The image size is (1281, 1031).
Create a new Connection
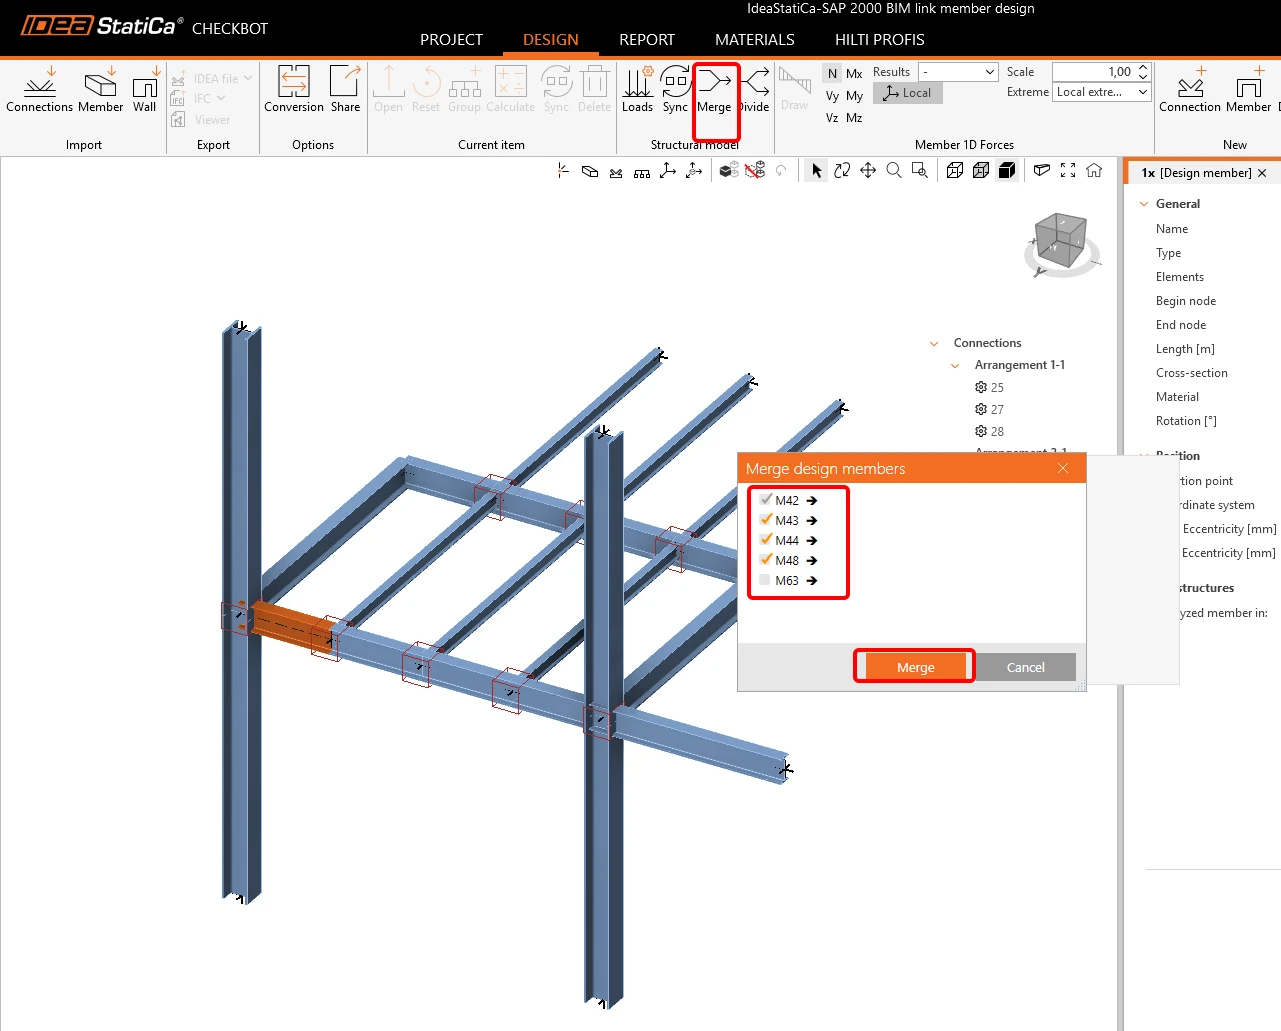[x=1190, y=90]
